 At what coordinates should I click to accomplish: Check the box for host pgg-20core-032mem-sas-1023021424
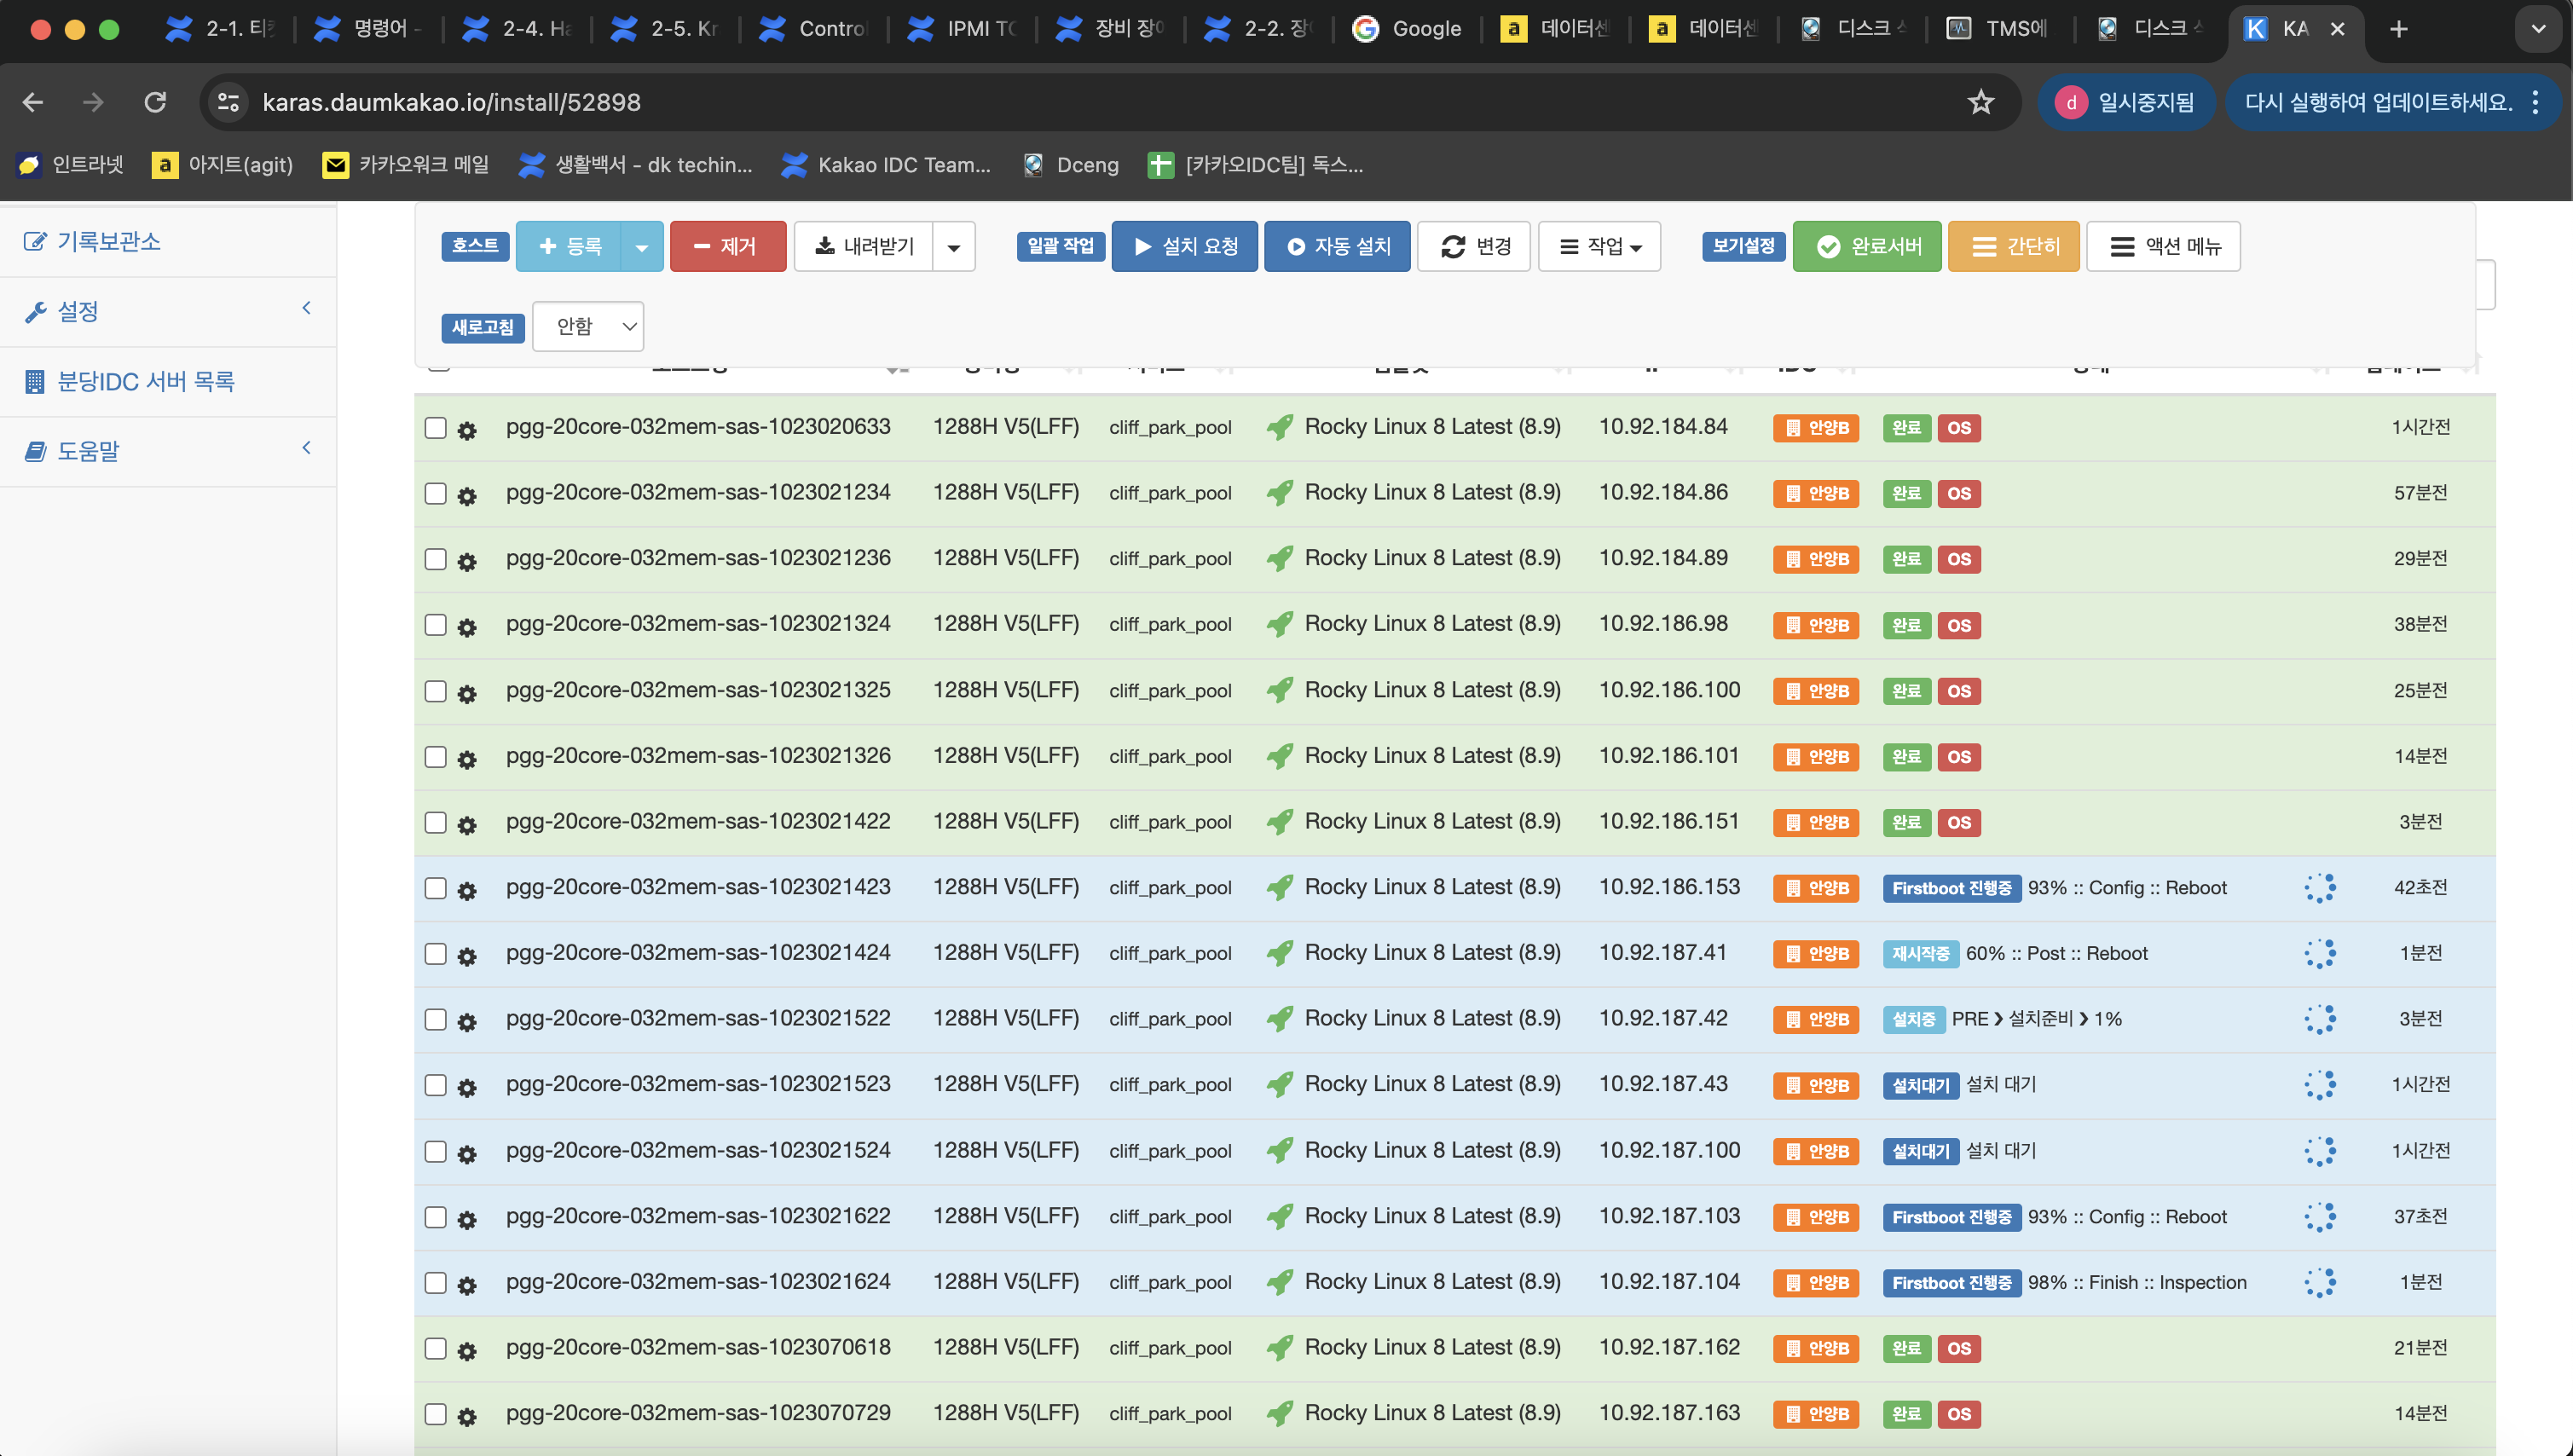(435, 954)
